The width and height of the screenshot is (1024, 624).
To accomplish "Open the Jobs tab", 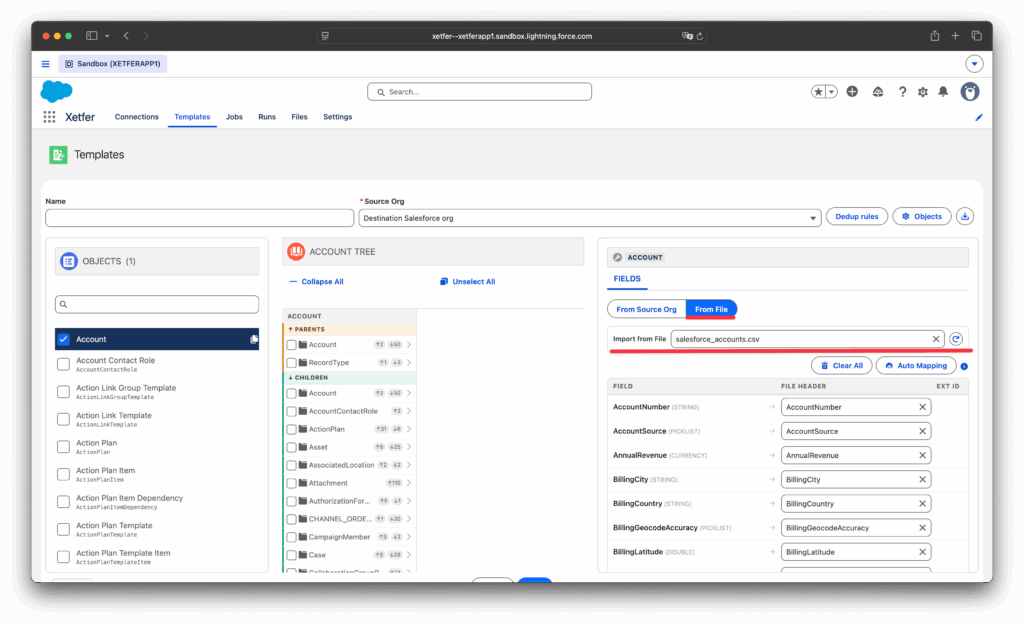I will tap(234, 117).
